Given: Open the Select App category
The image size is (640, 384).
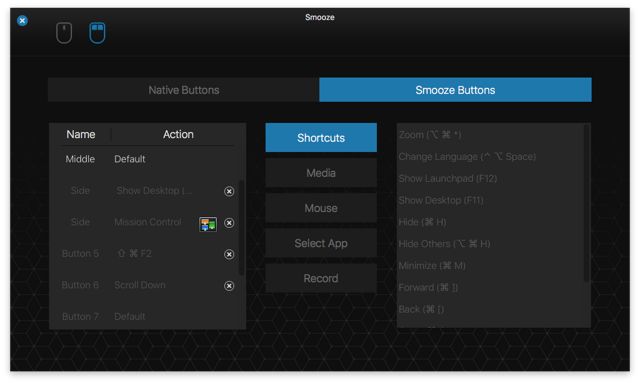Looking at the screenshot, I should pos(321,243).
